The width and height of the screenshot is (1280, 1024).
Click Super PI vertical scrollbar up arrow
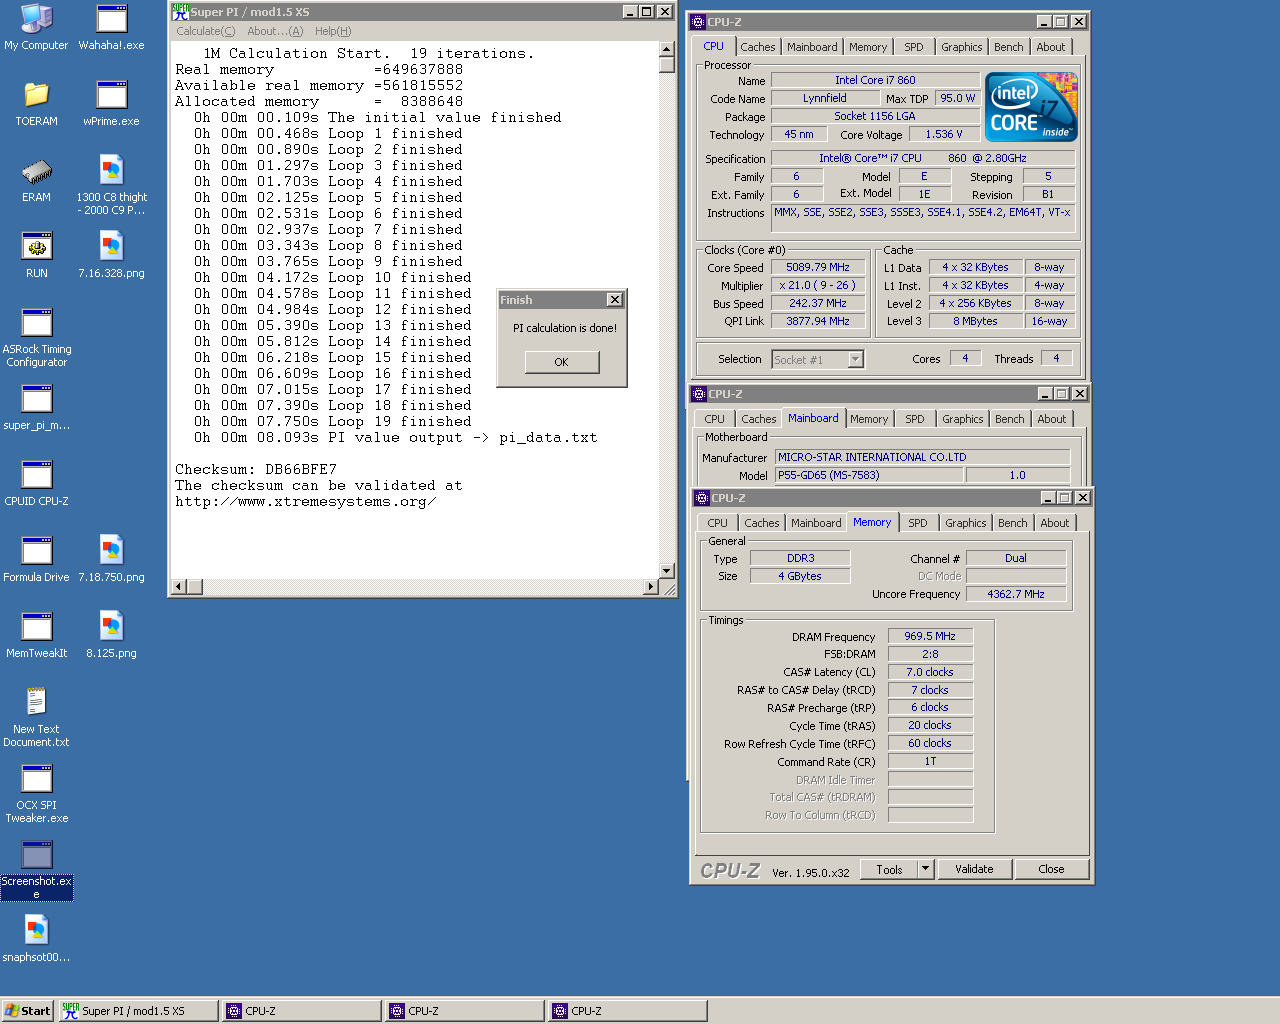pyautogui.click(x=667, y=49)
